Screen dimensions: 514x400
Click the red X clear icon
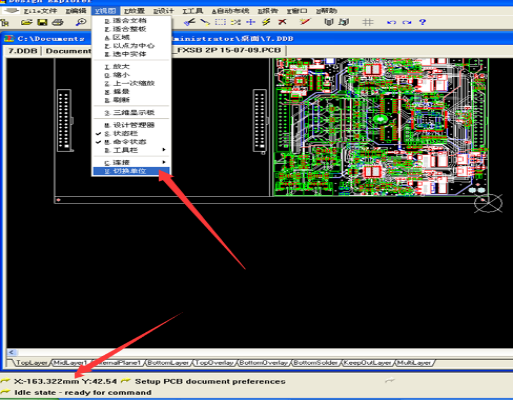coord(282,22)
